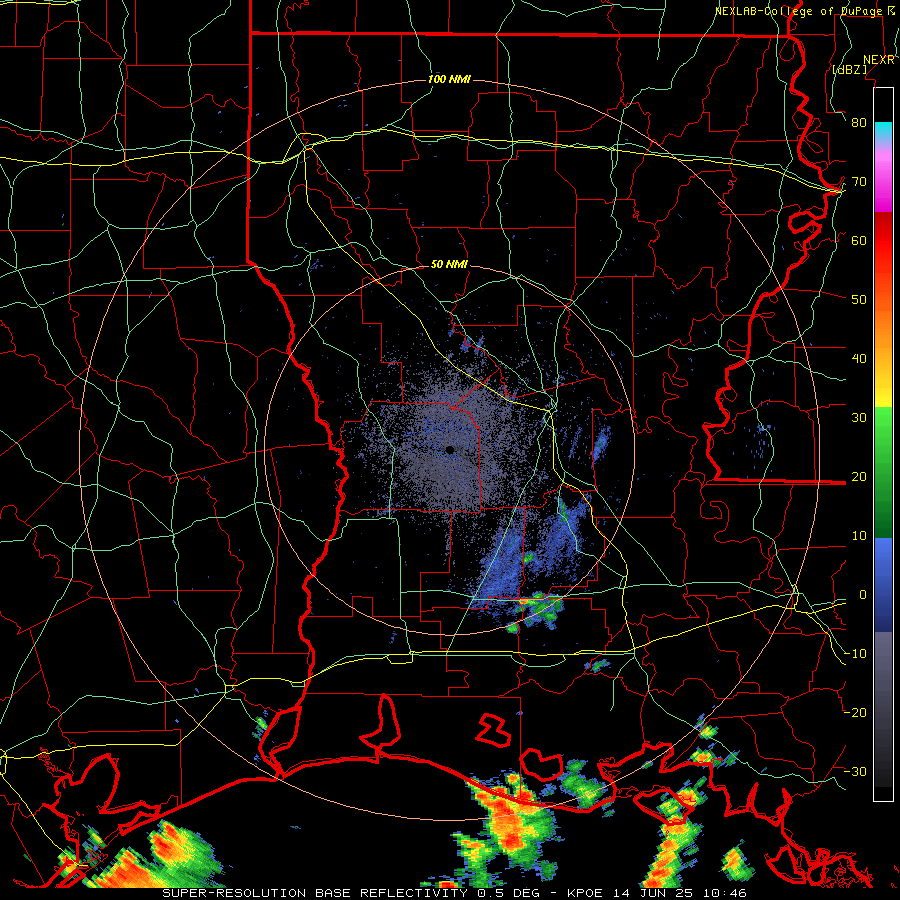The width and height of the screenshot is (900, 900).
Task: Click the black radar site dot at map center
Action: point(450,450)
